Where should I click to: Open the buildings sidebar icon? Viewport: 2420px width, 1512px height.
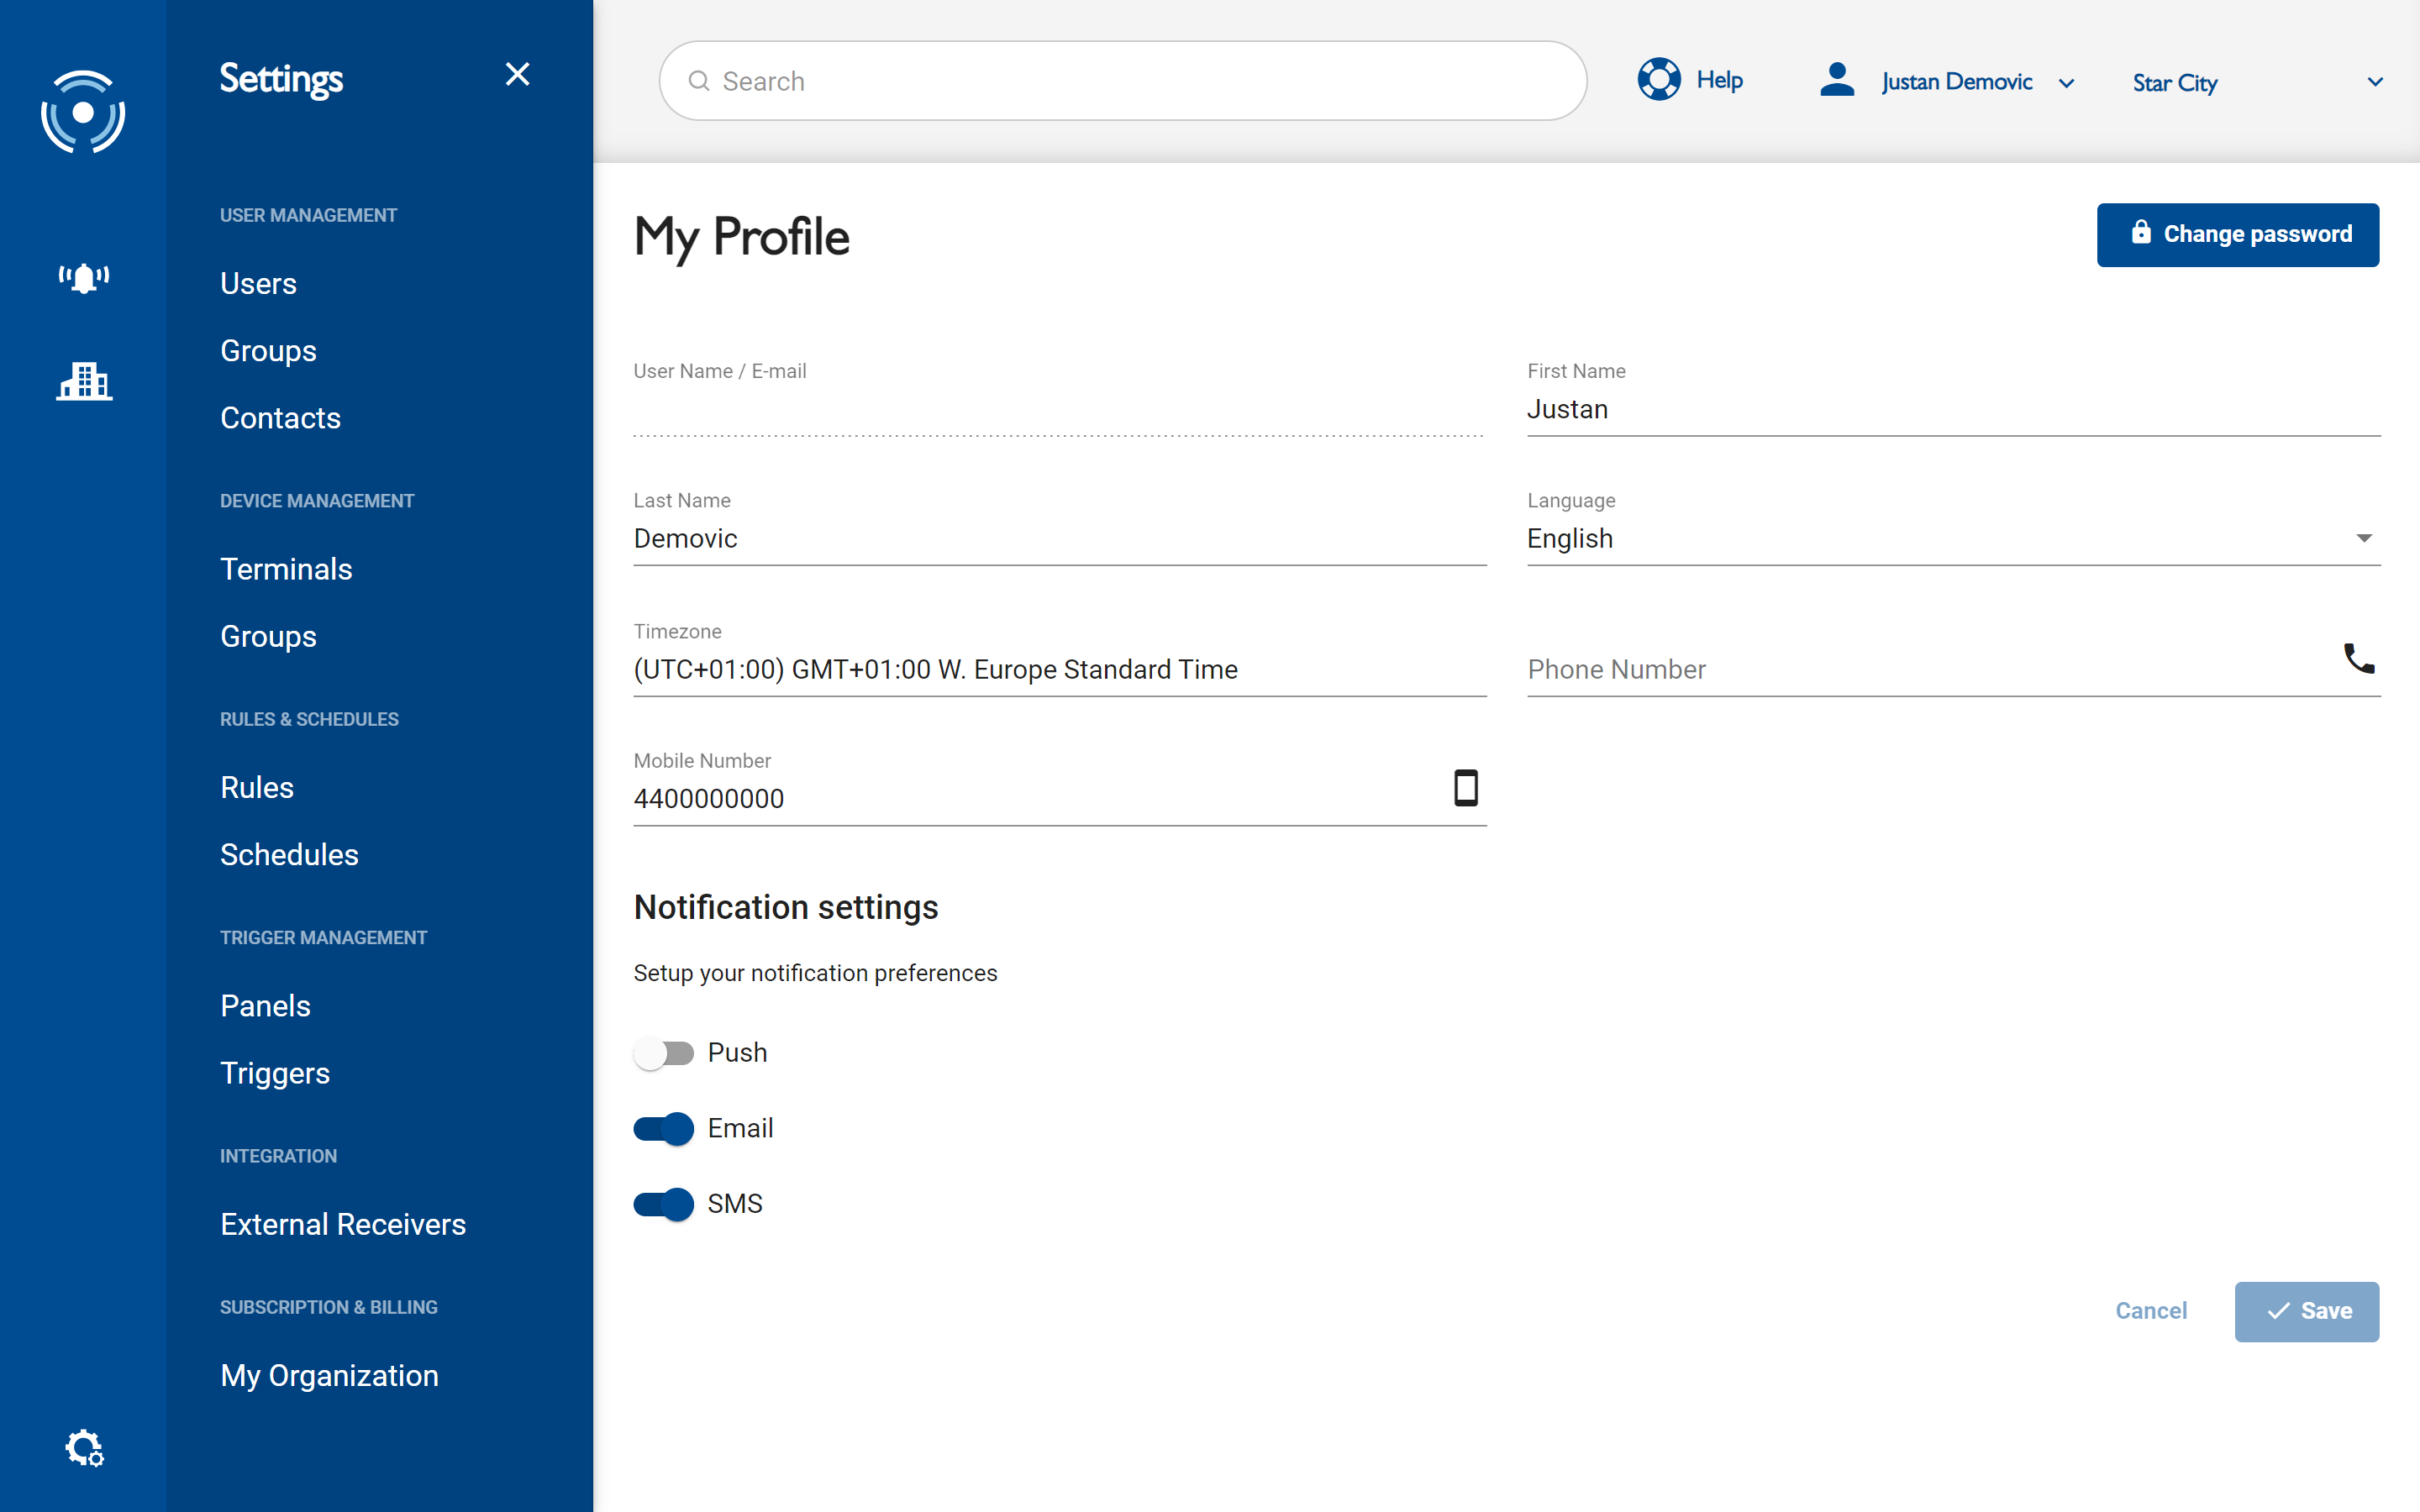[84, 381]
